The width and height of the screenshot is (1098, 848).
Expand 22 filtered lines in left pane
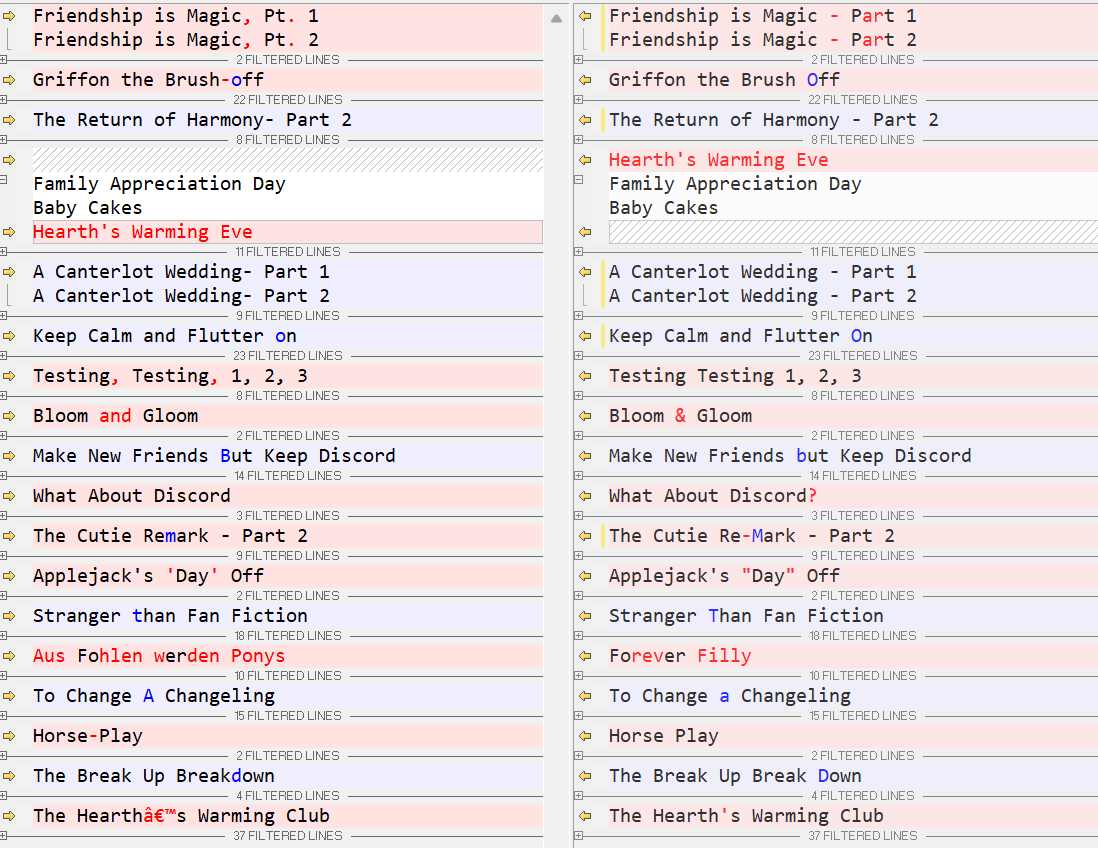click(4, 100)
